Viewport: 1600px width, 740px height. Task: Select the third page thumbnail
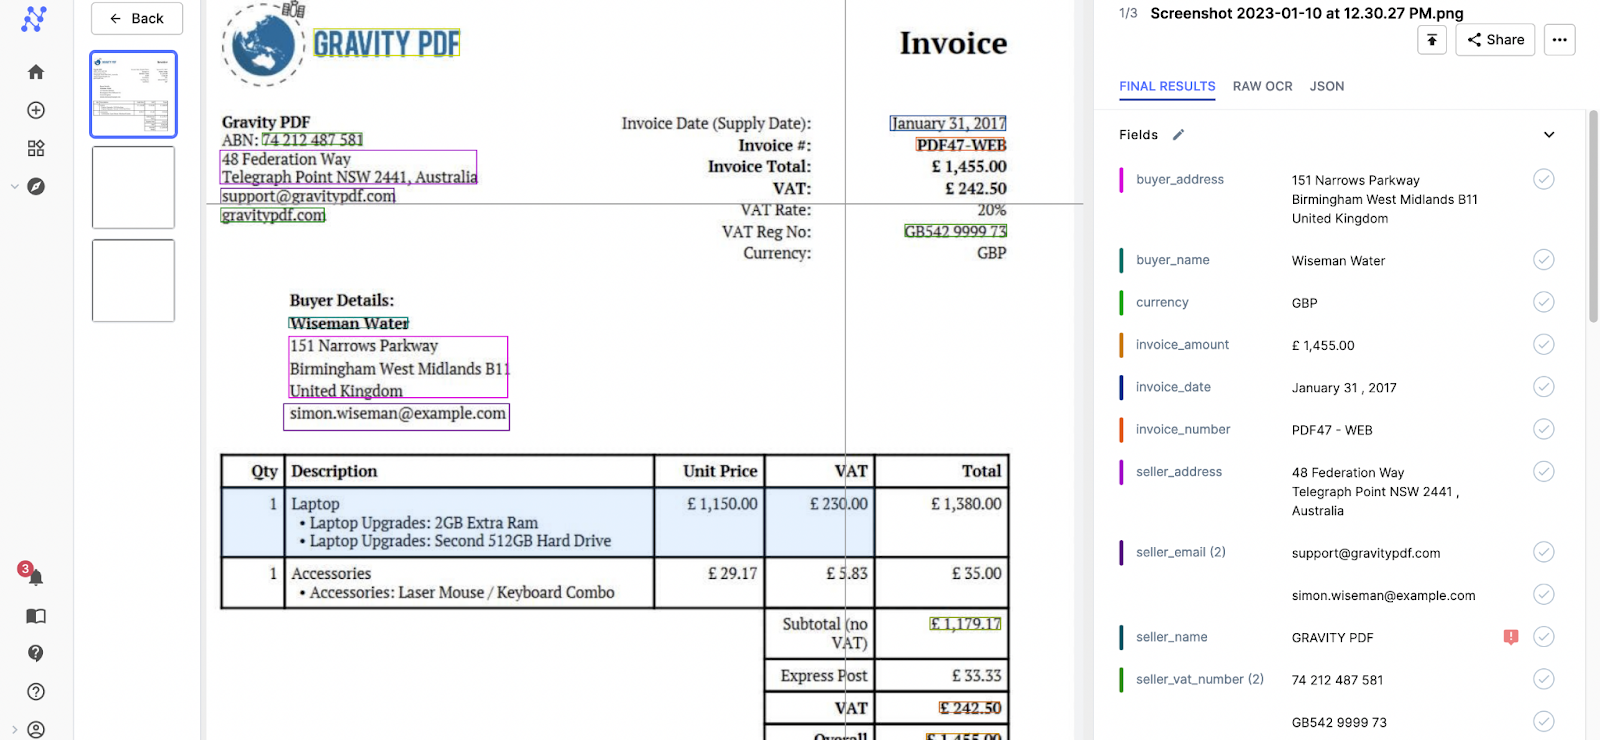pos(133,280)
